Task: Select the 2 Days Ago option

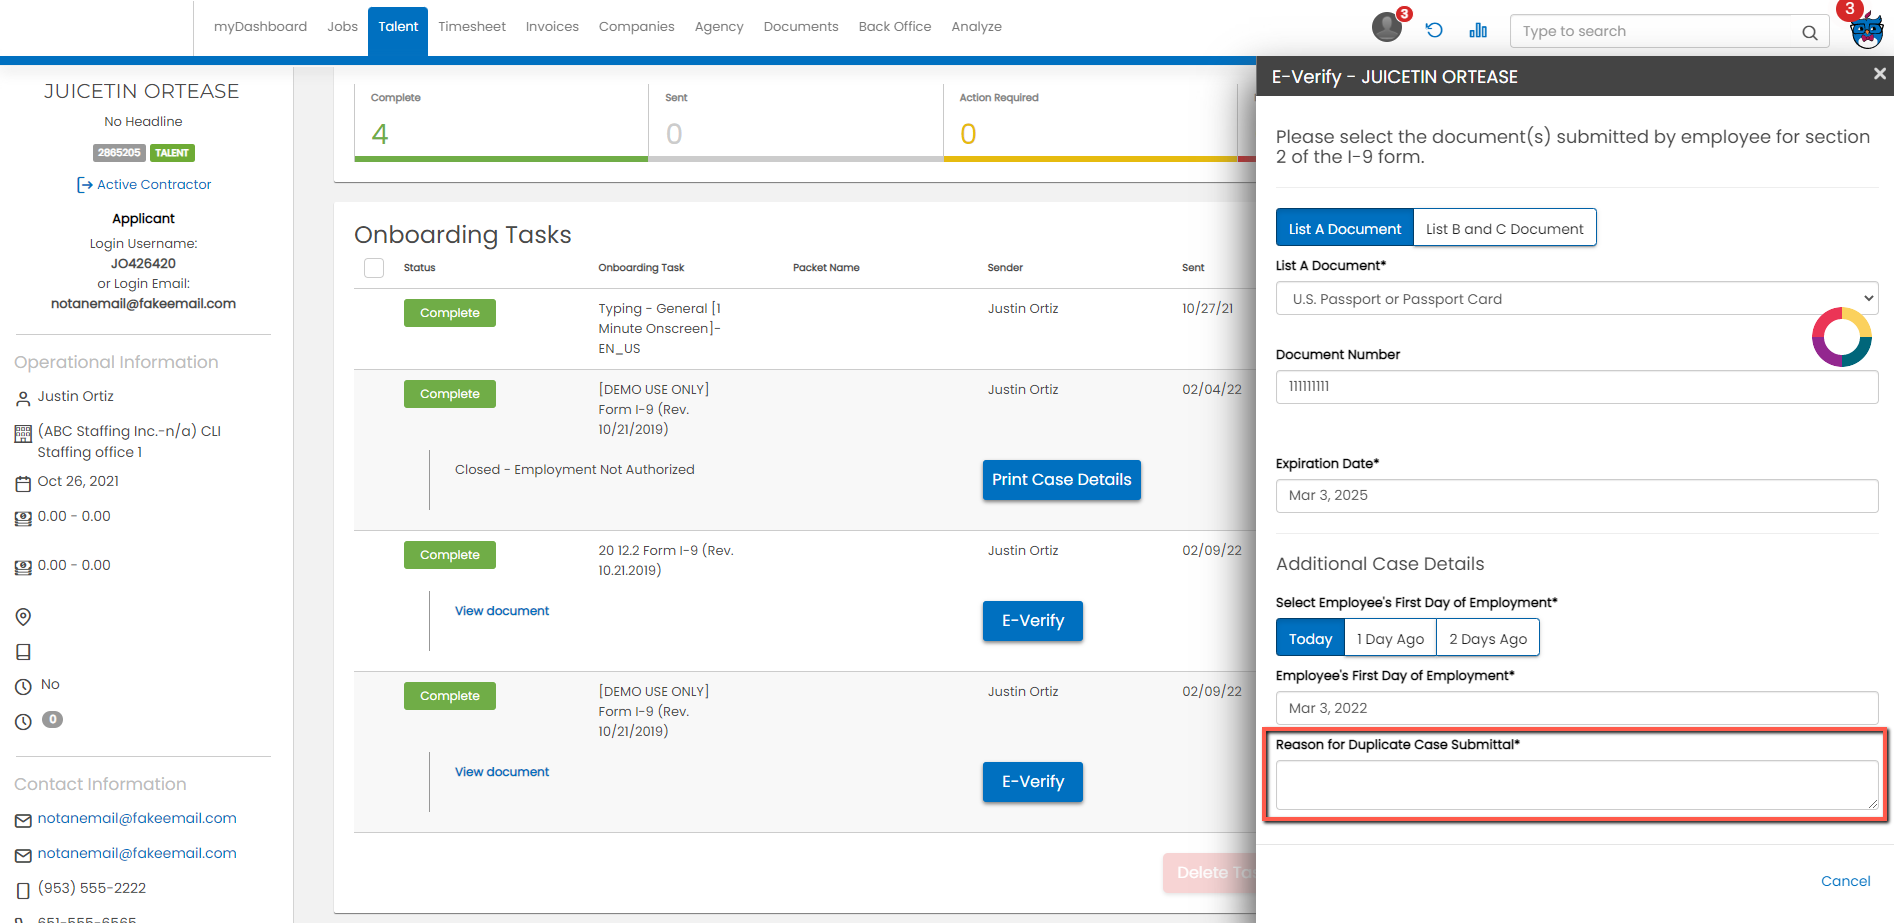Action: pyautogui.click(x=1488, y=638)
